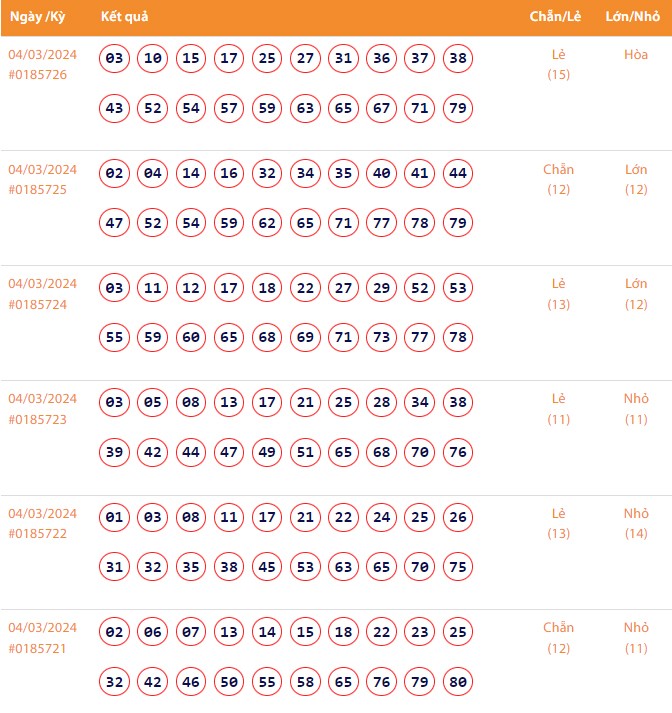
Task: Select the Chẵn/Lẻ column header
Action: pyautogui.click(x=557, y=18)
